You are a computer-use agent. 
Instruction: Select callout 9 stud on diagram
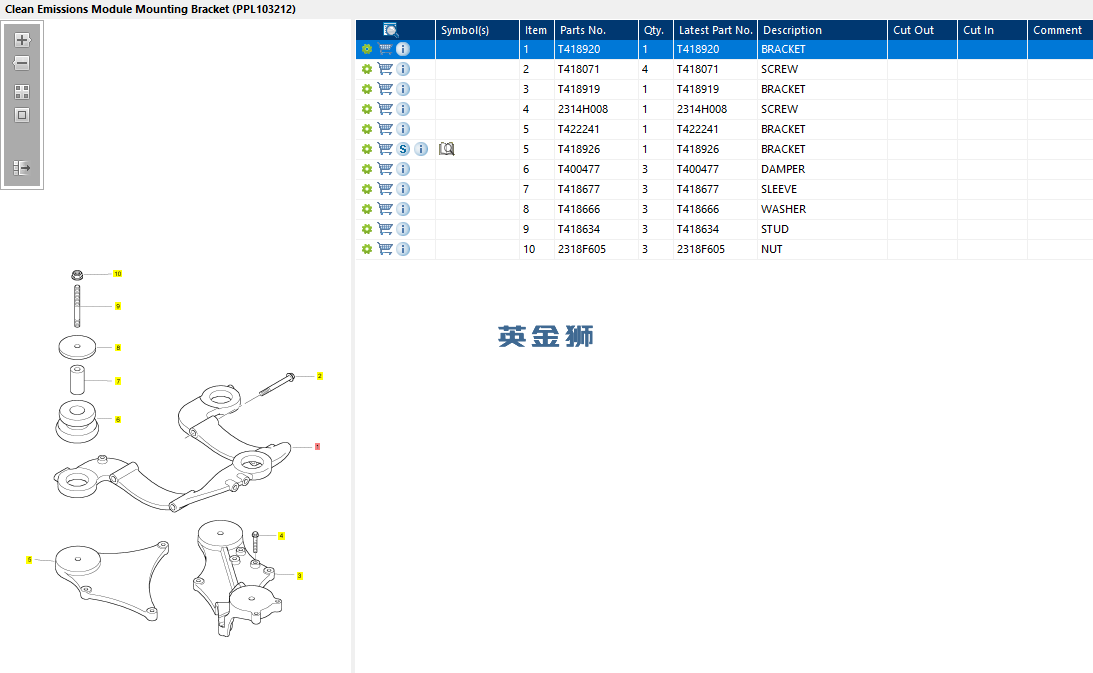coord(118,306)
